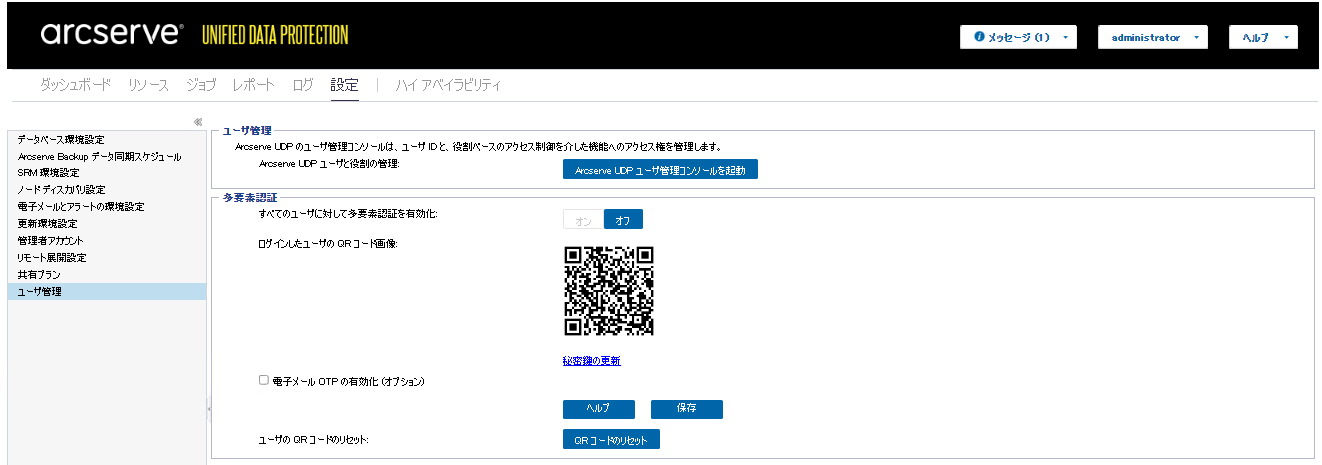Open the ヘルプ dropdown in header
The image size is (1322, 465).
click(1263, 37)
